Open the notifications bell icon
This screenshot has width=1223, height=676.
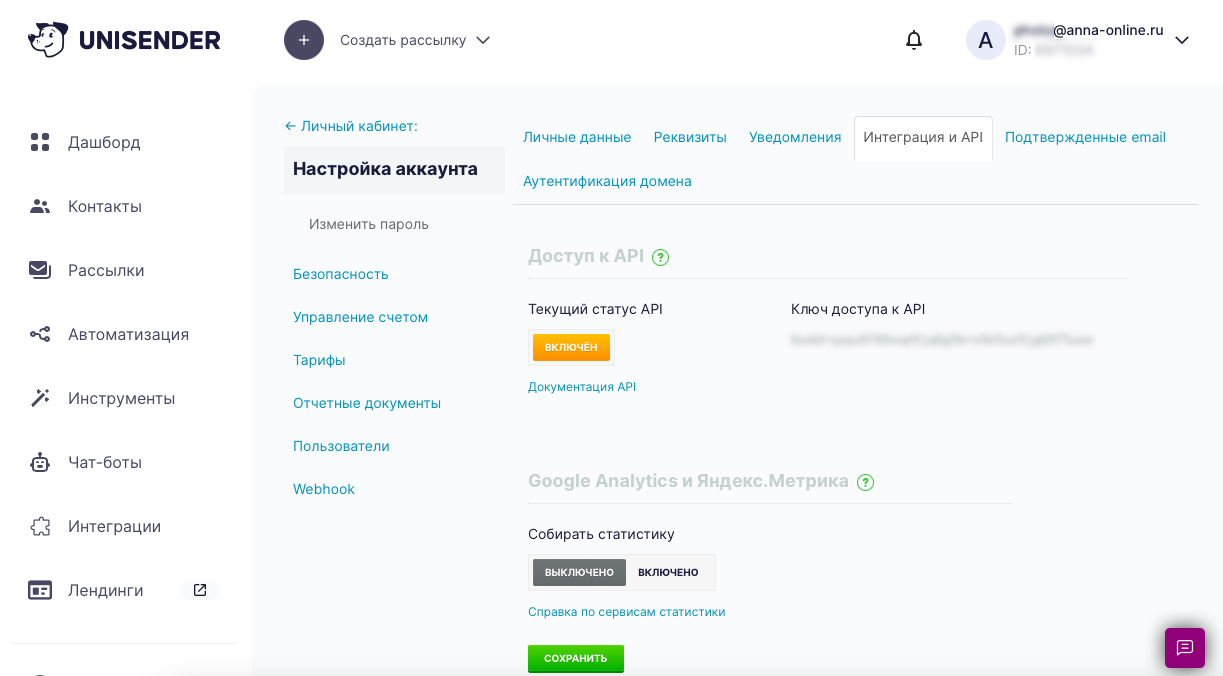(914, 40)
